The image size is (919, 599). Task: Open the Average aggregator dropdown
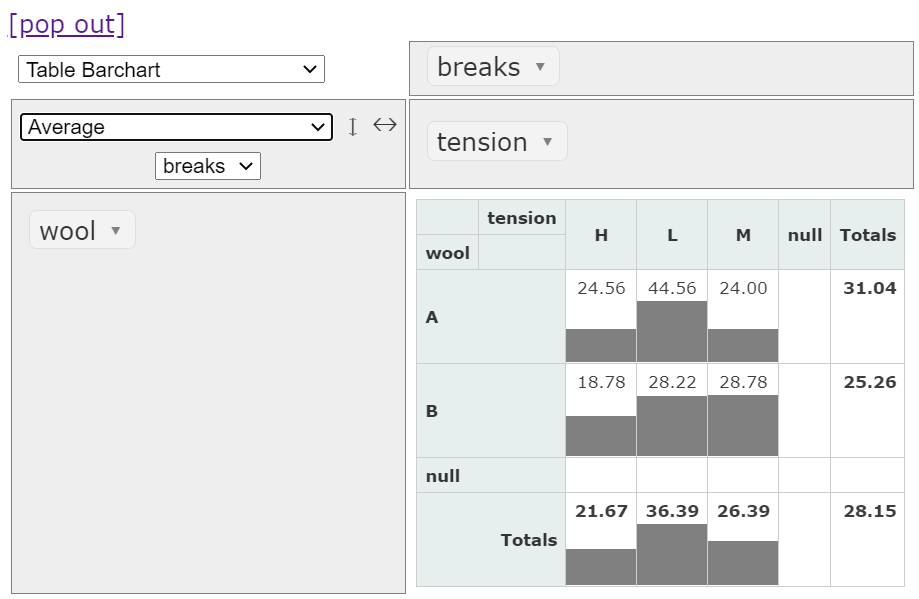(x=176, y=127)
